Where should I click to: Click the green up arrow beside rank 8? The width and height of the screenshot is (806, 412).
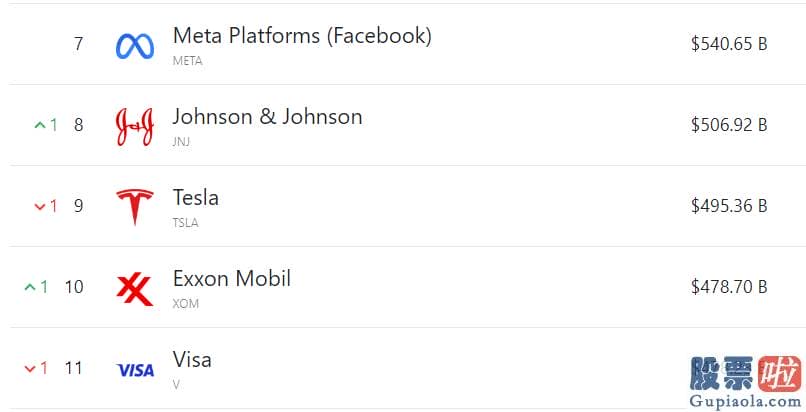click(40, 125)
